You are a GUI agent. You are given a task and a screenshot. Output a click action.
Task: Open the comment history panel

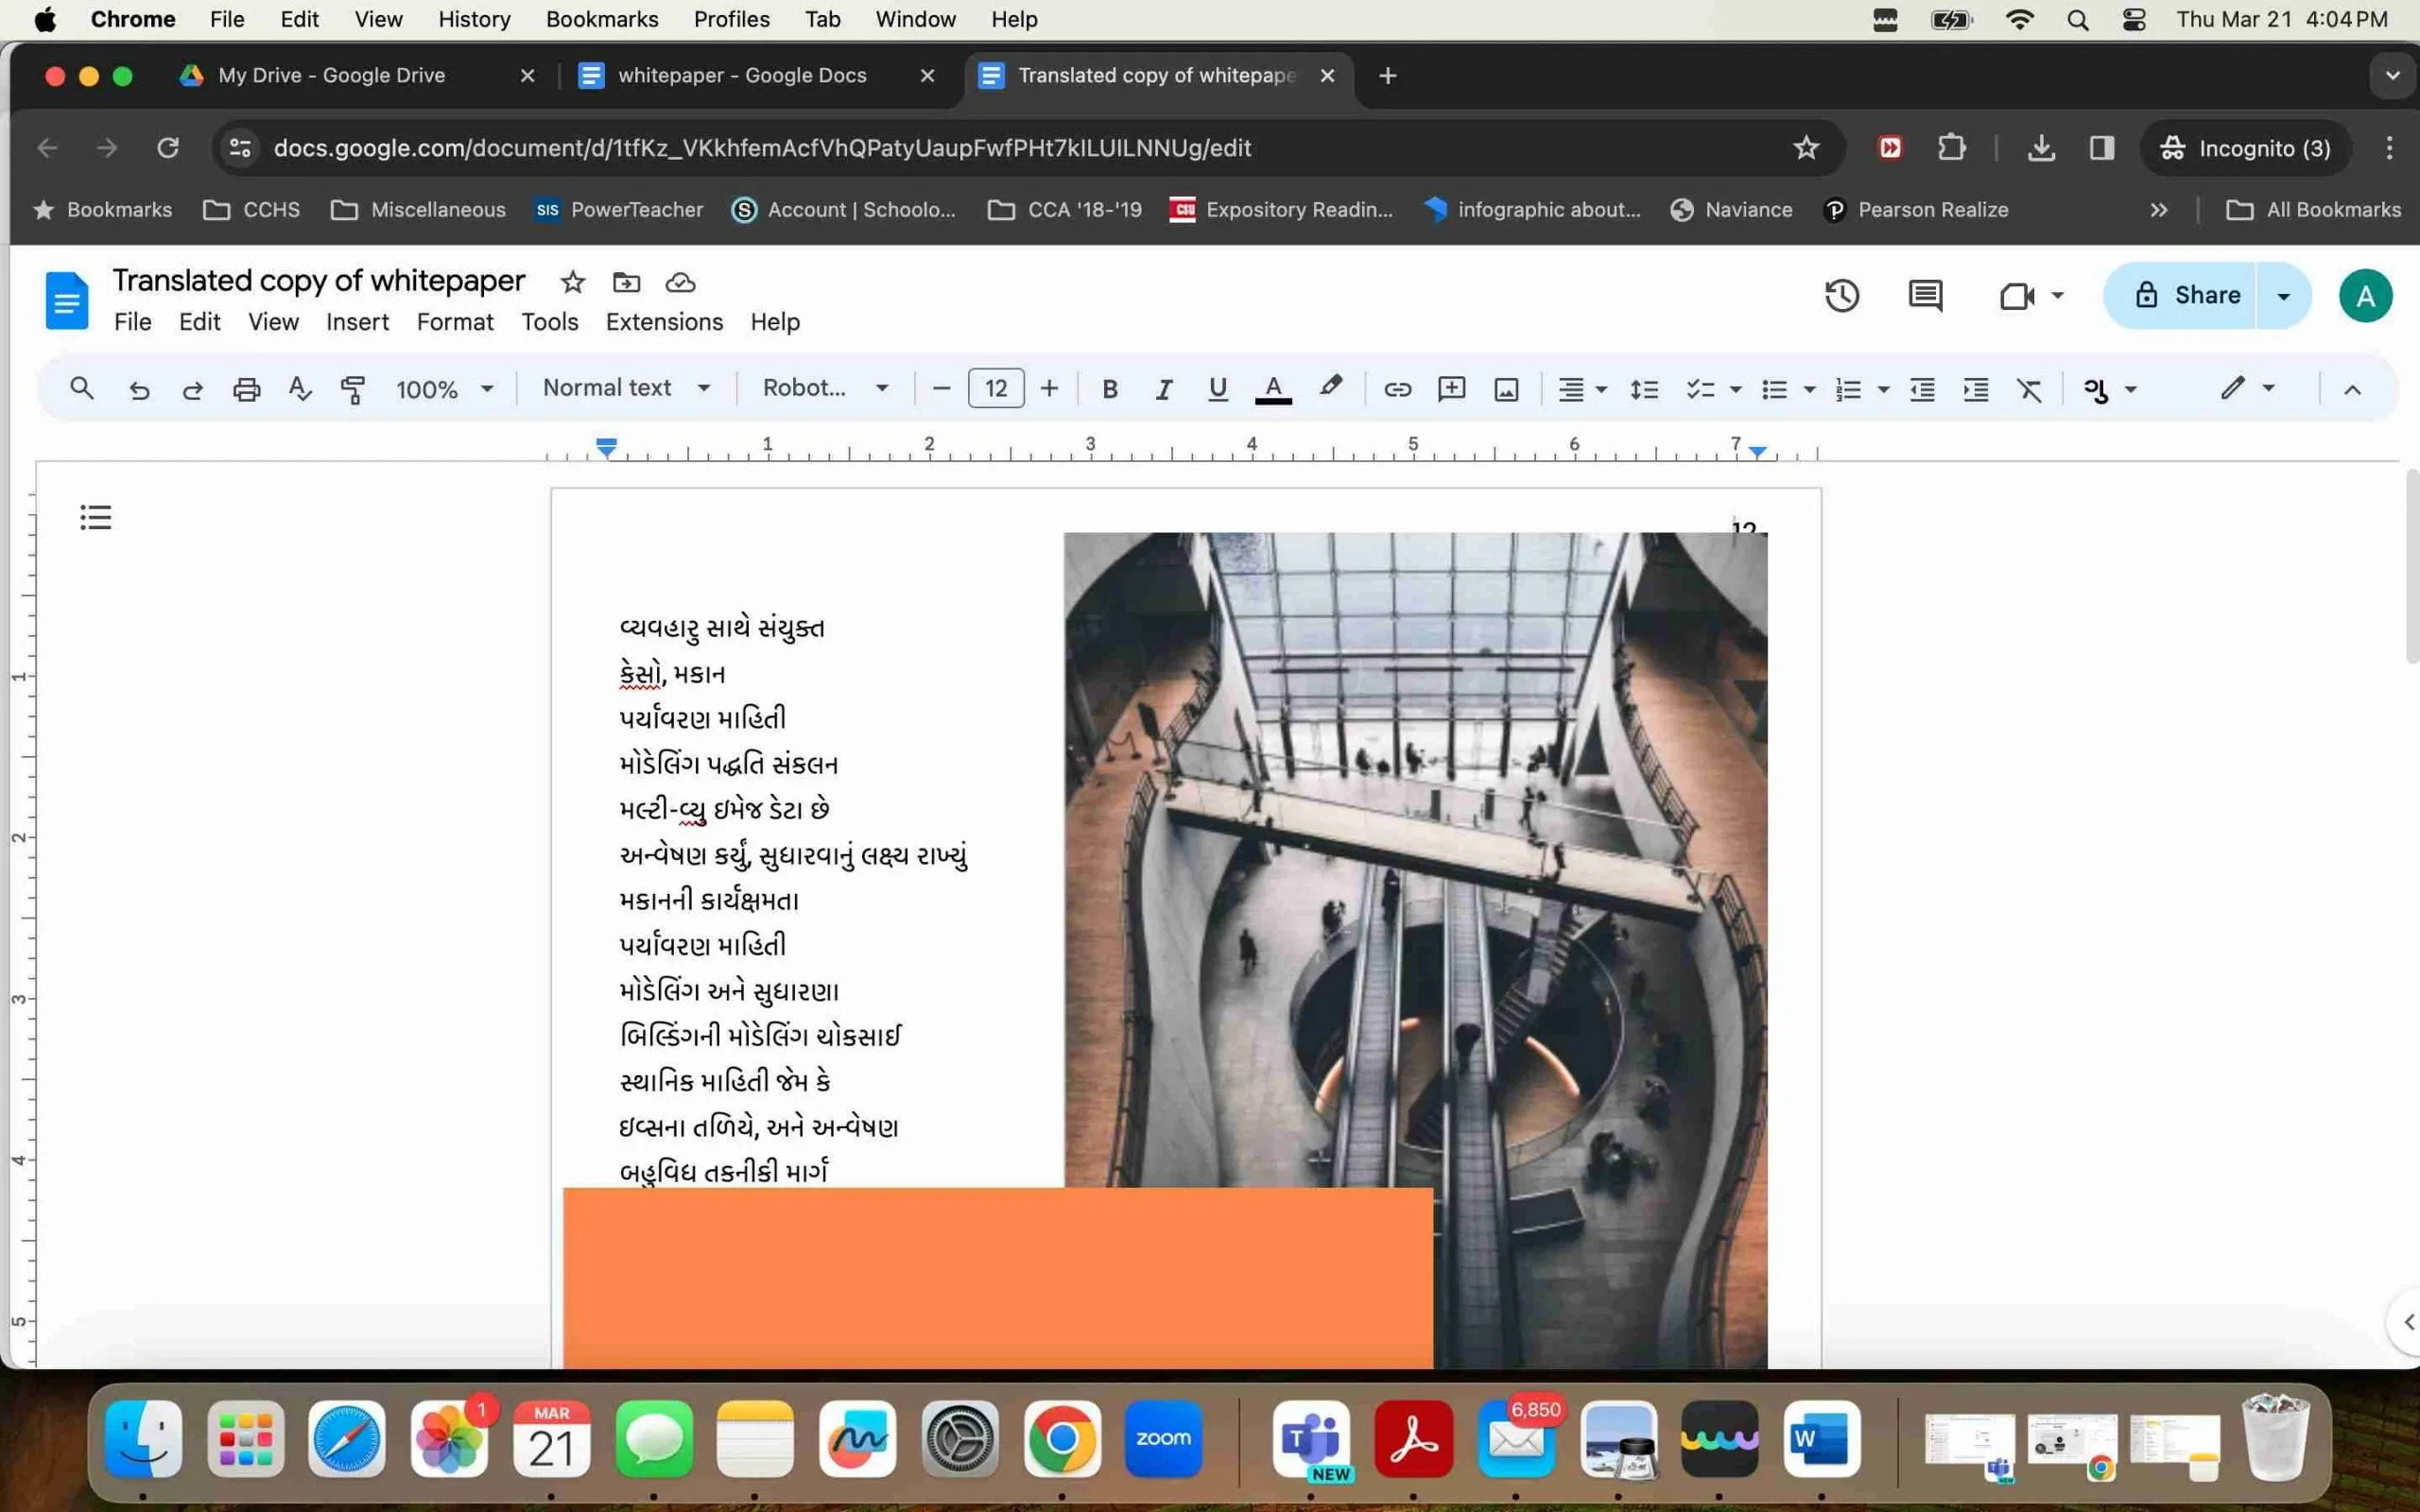tap(1925, 296)
